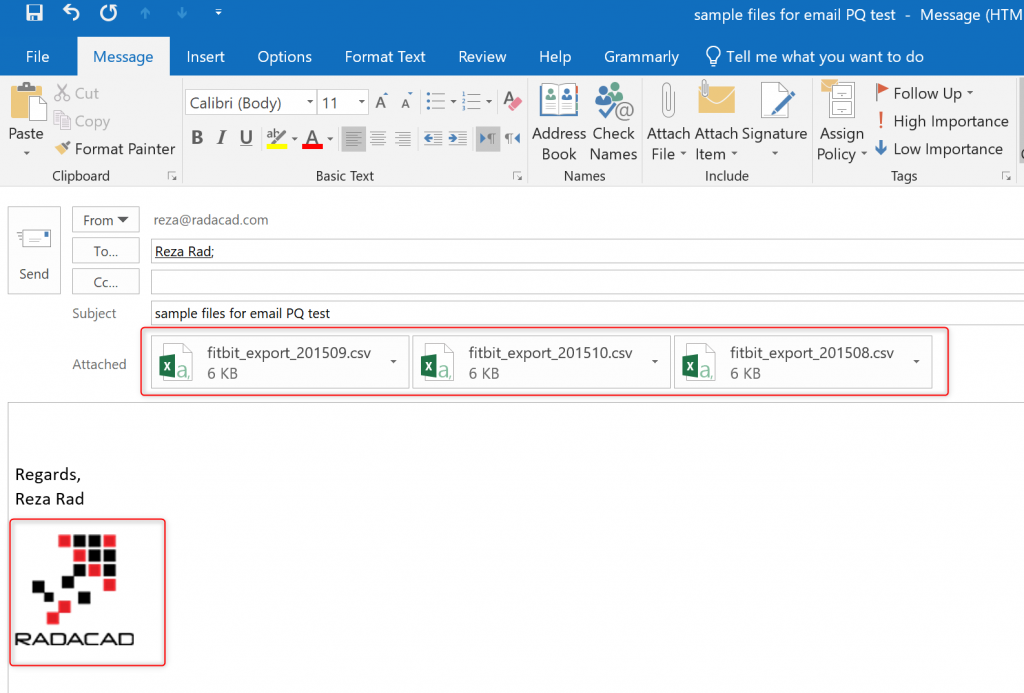This screenshot has width=1024, height=693.
Task: Open the Format Text tab
Action: [385, 57]
